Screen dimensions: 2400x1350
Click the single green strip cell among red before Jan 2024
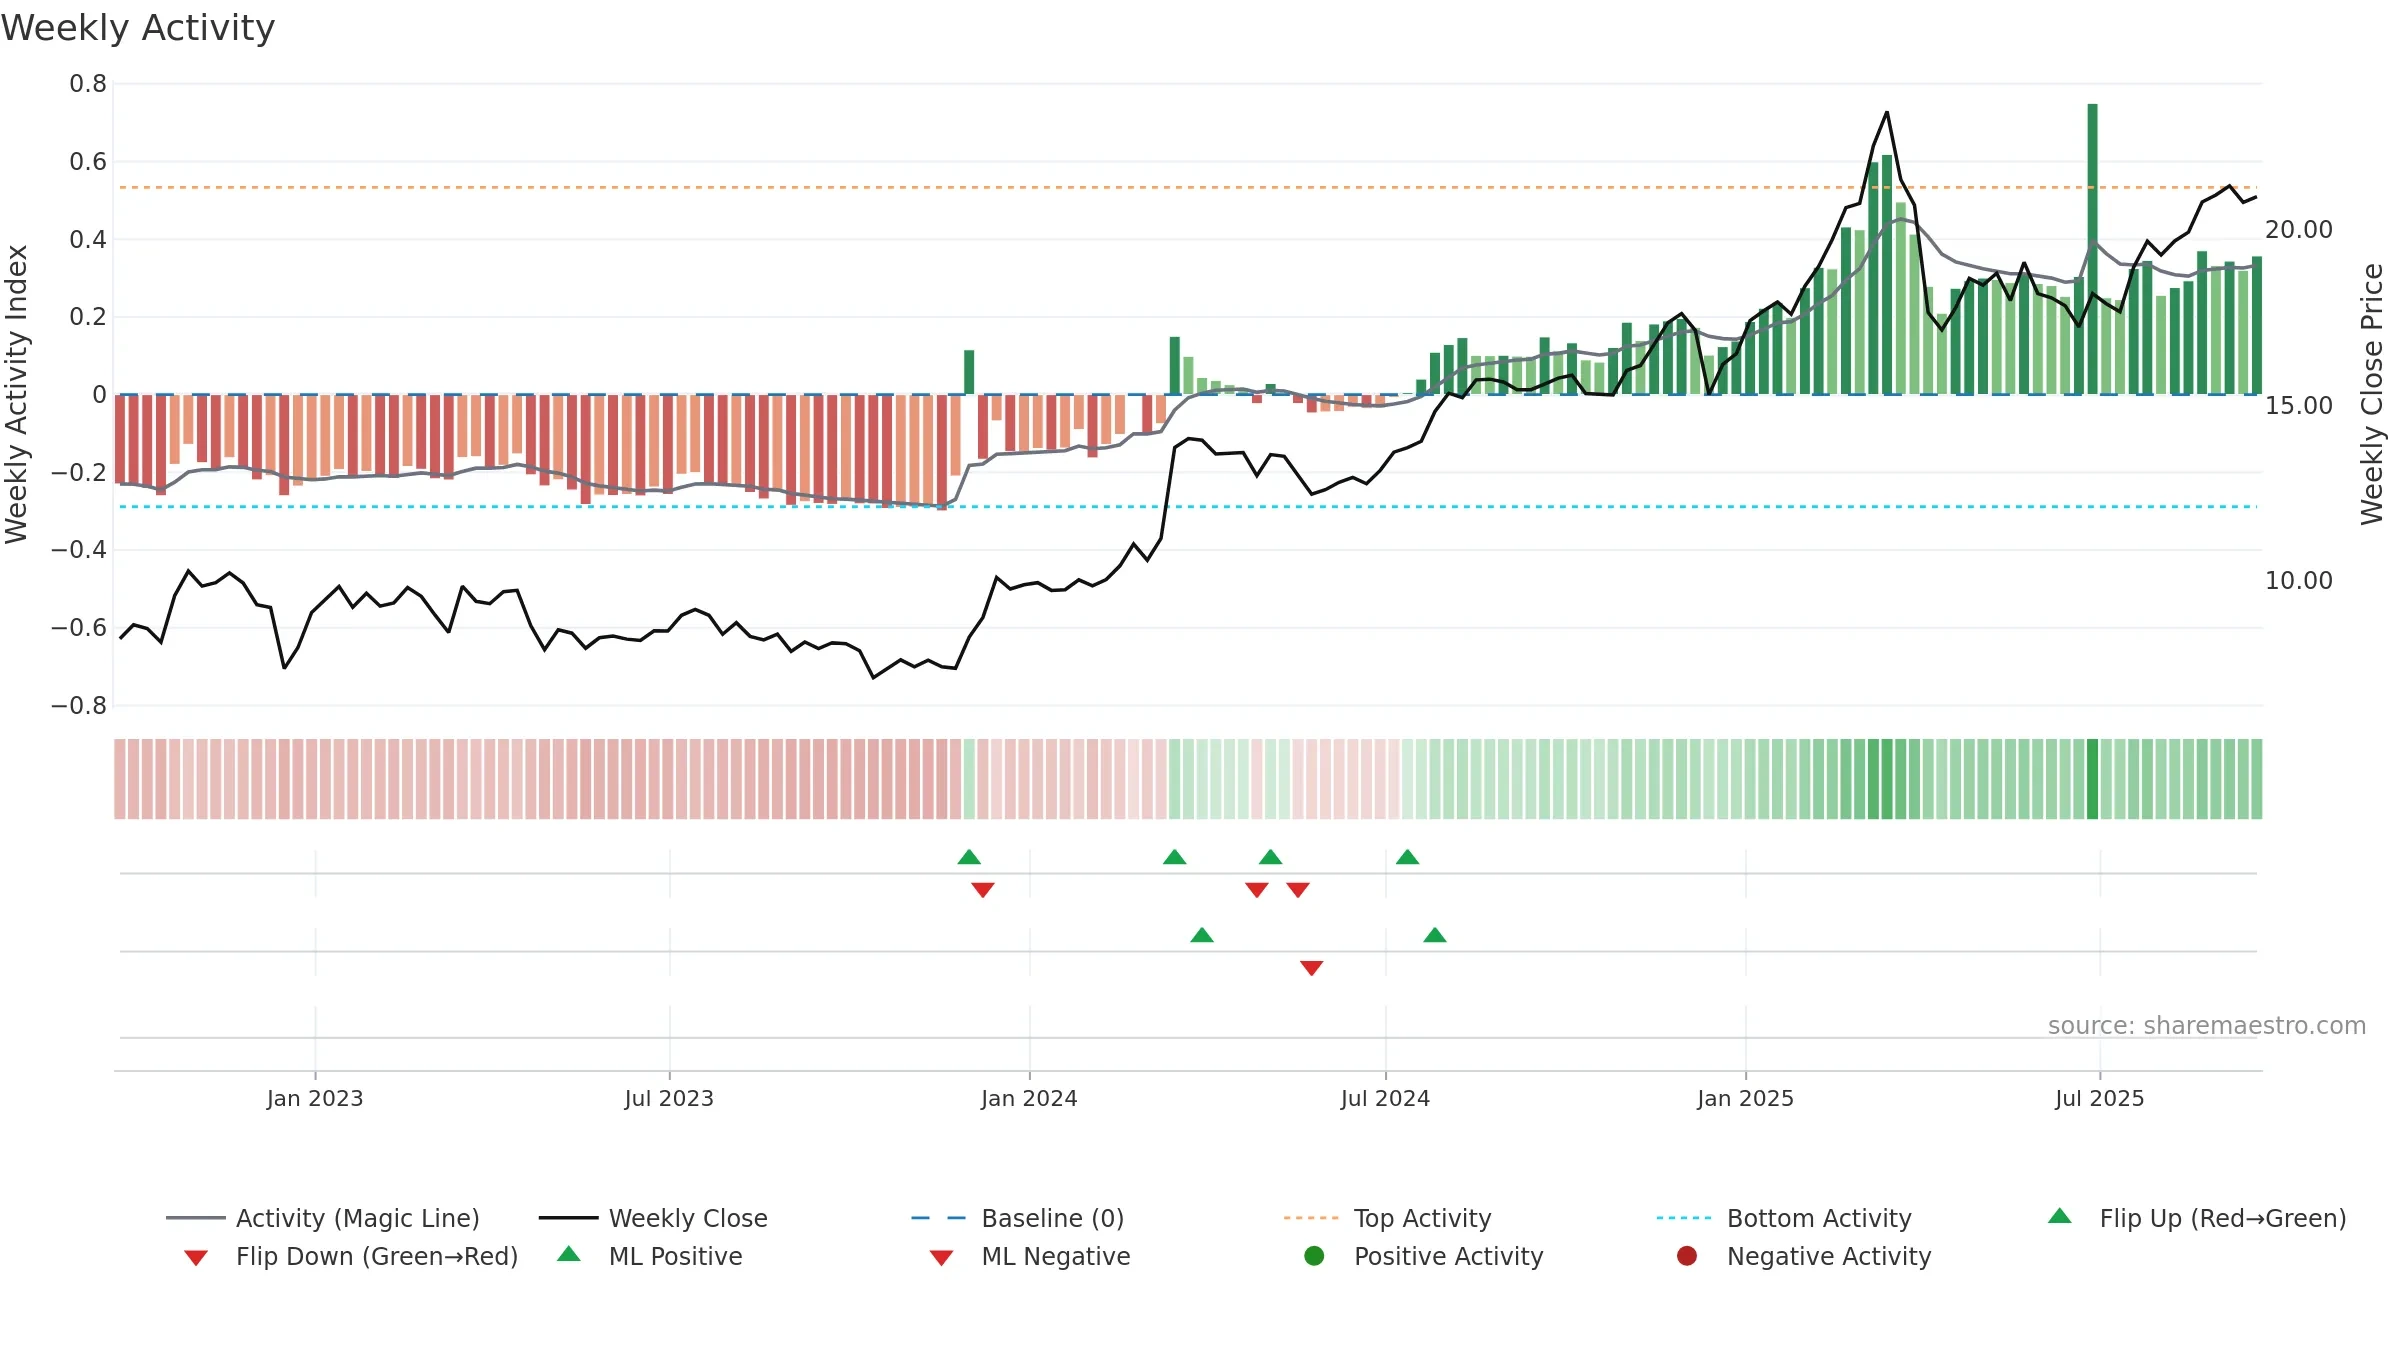tap(969, 779)
